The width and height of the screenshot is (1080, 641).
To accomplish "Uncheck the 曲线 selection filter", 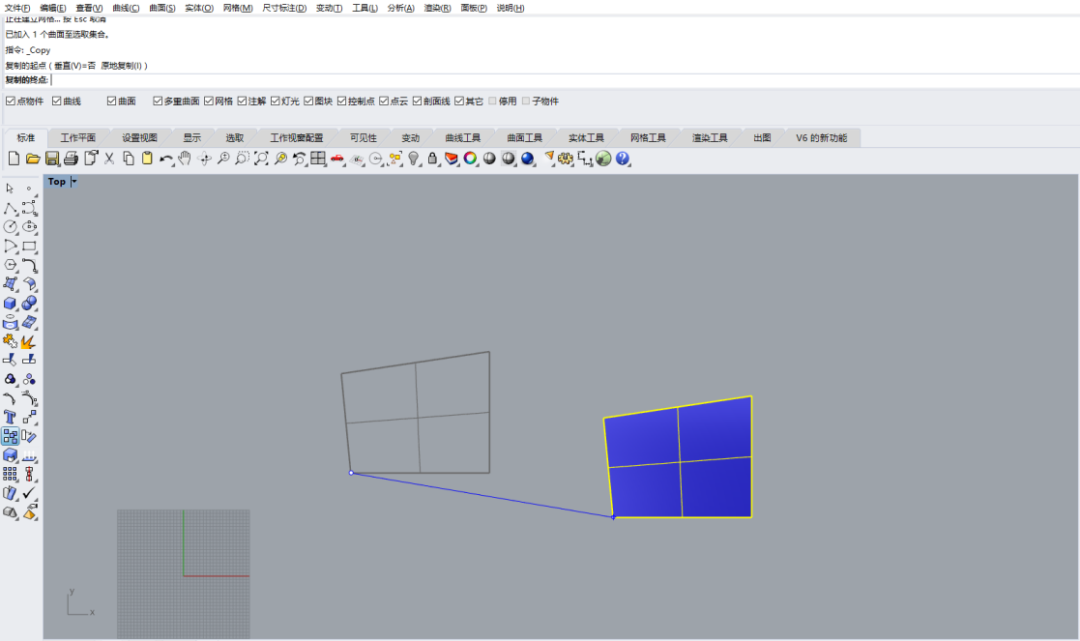I will point(57,101).
